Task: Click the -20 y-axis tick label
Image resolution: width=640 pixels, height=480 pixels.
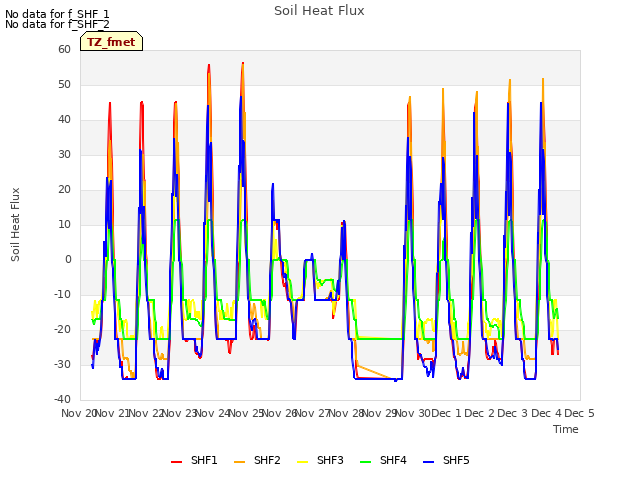Action: tap(62, 329)
